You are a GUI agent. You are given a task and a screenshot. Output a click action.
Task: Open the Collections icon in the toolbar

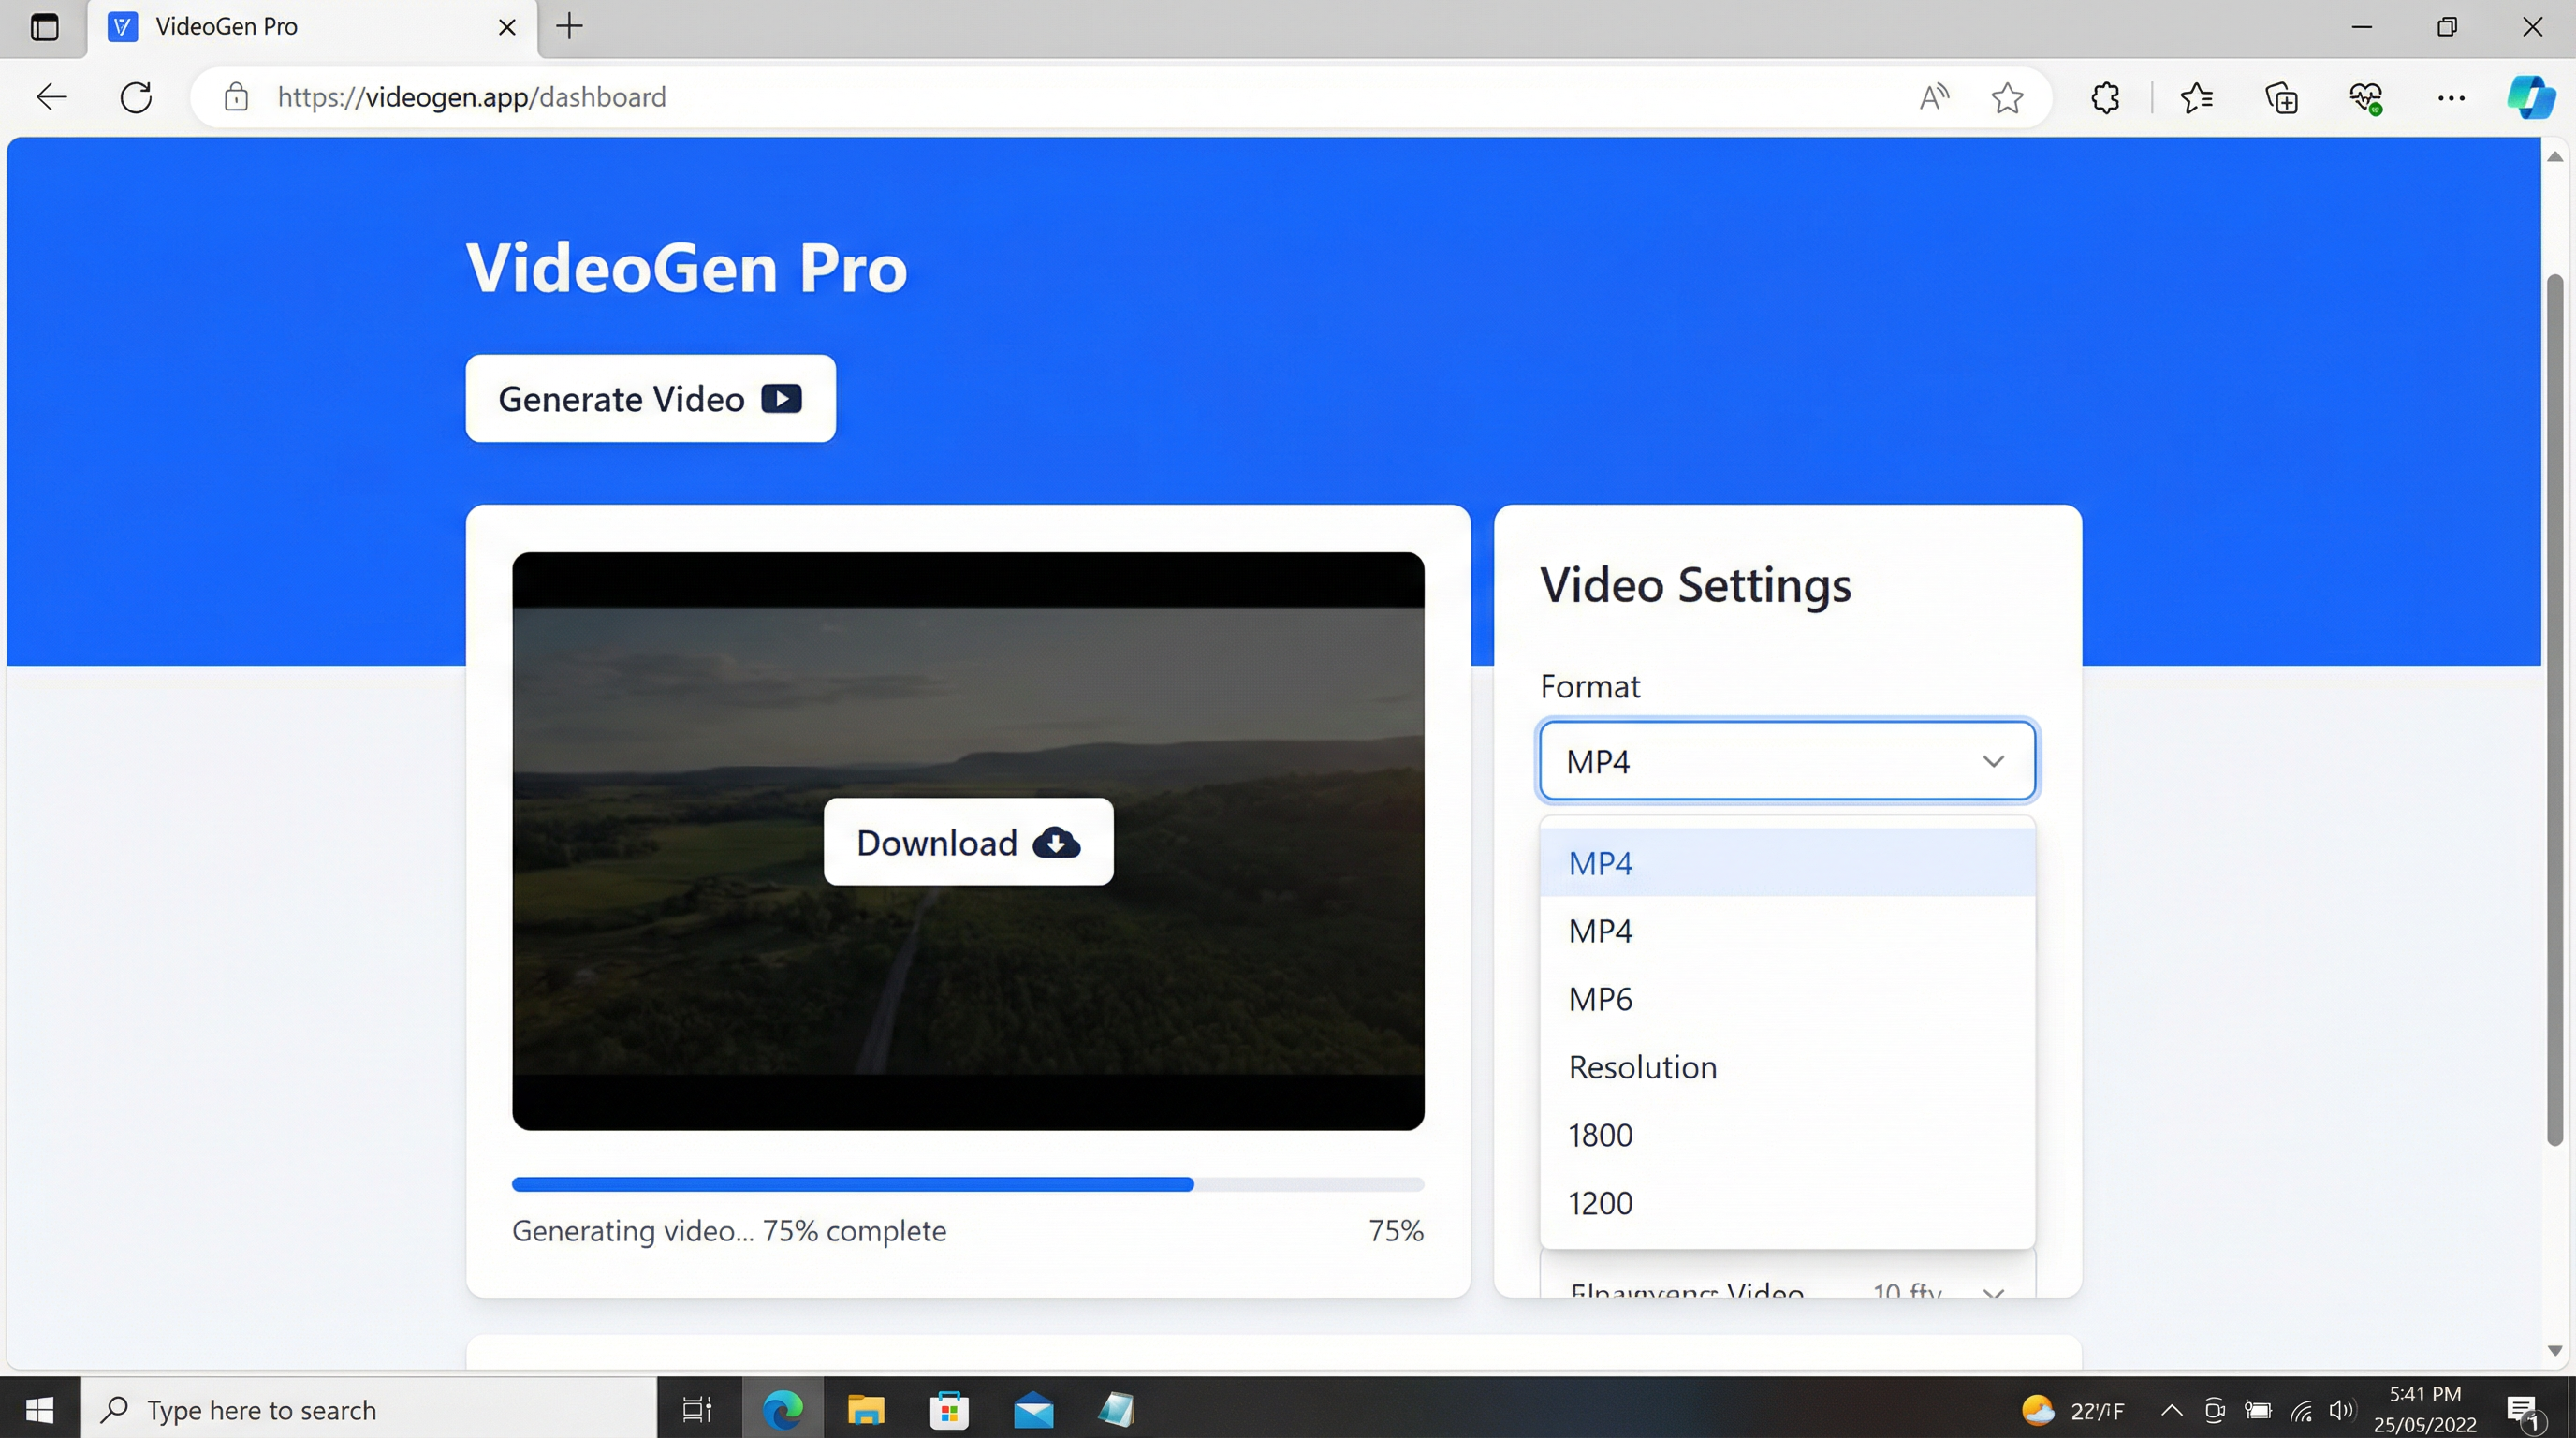click(x=2281, y=97)
